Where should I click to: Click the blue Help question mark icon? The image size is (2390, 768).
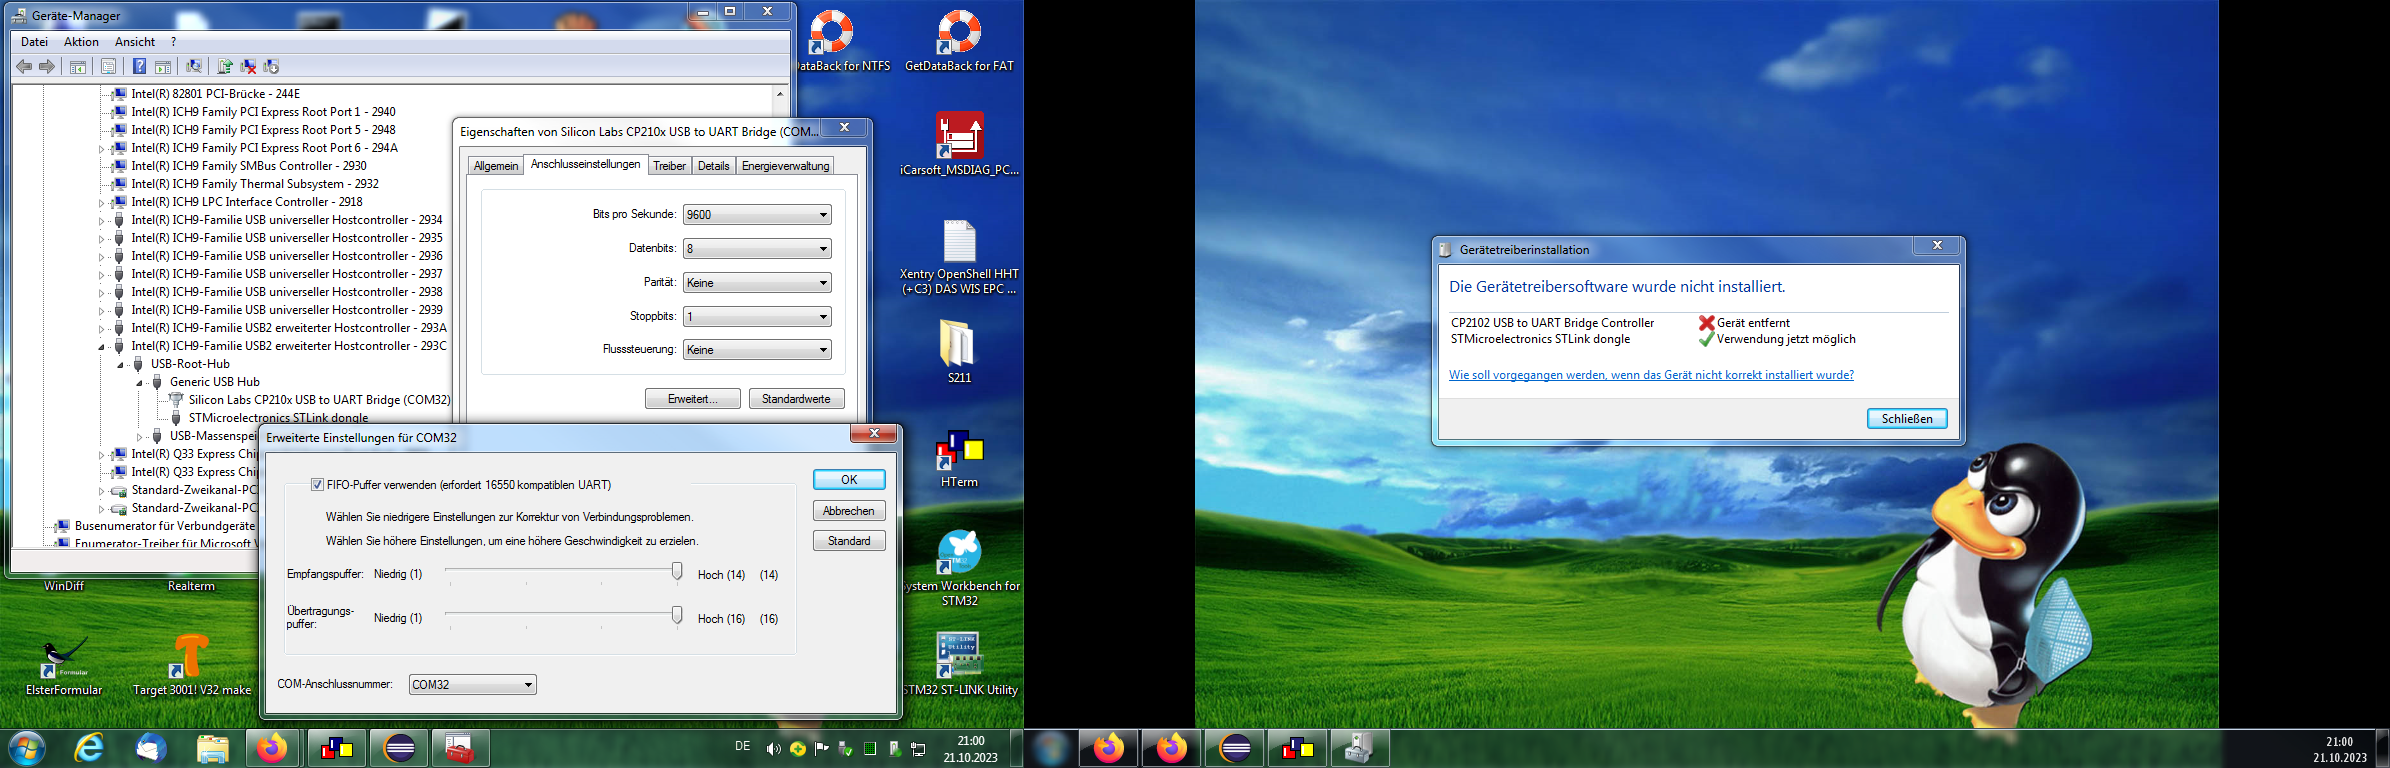pyautogui.click(x=140, y=66)
